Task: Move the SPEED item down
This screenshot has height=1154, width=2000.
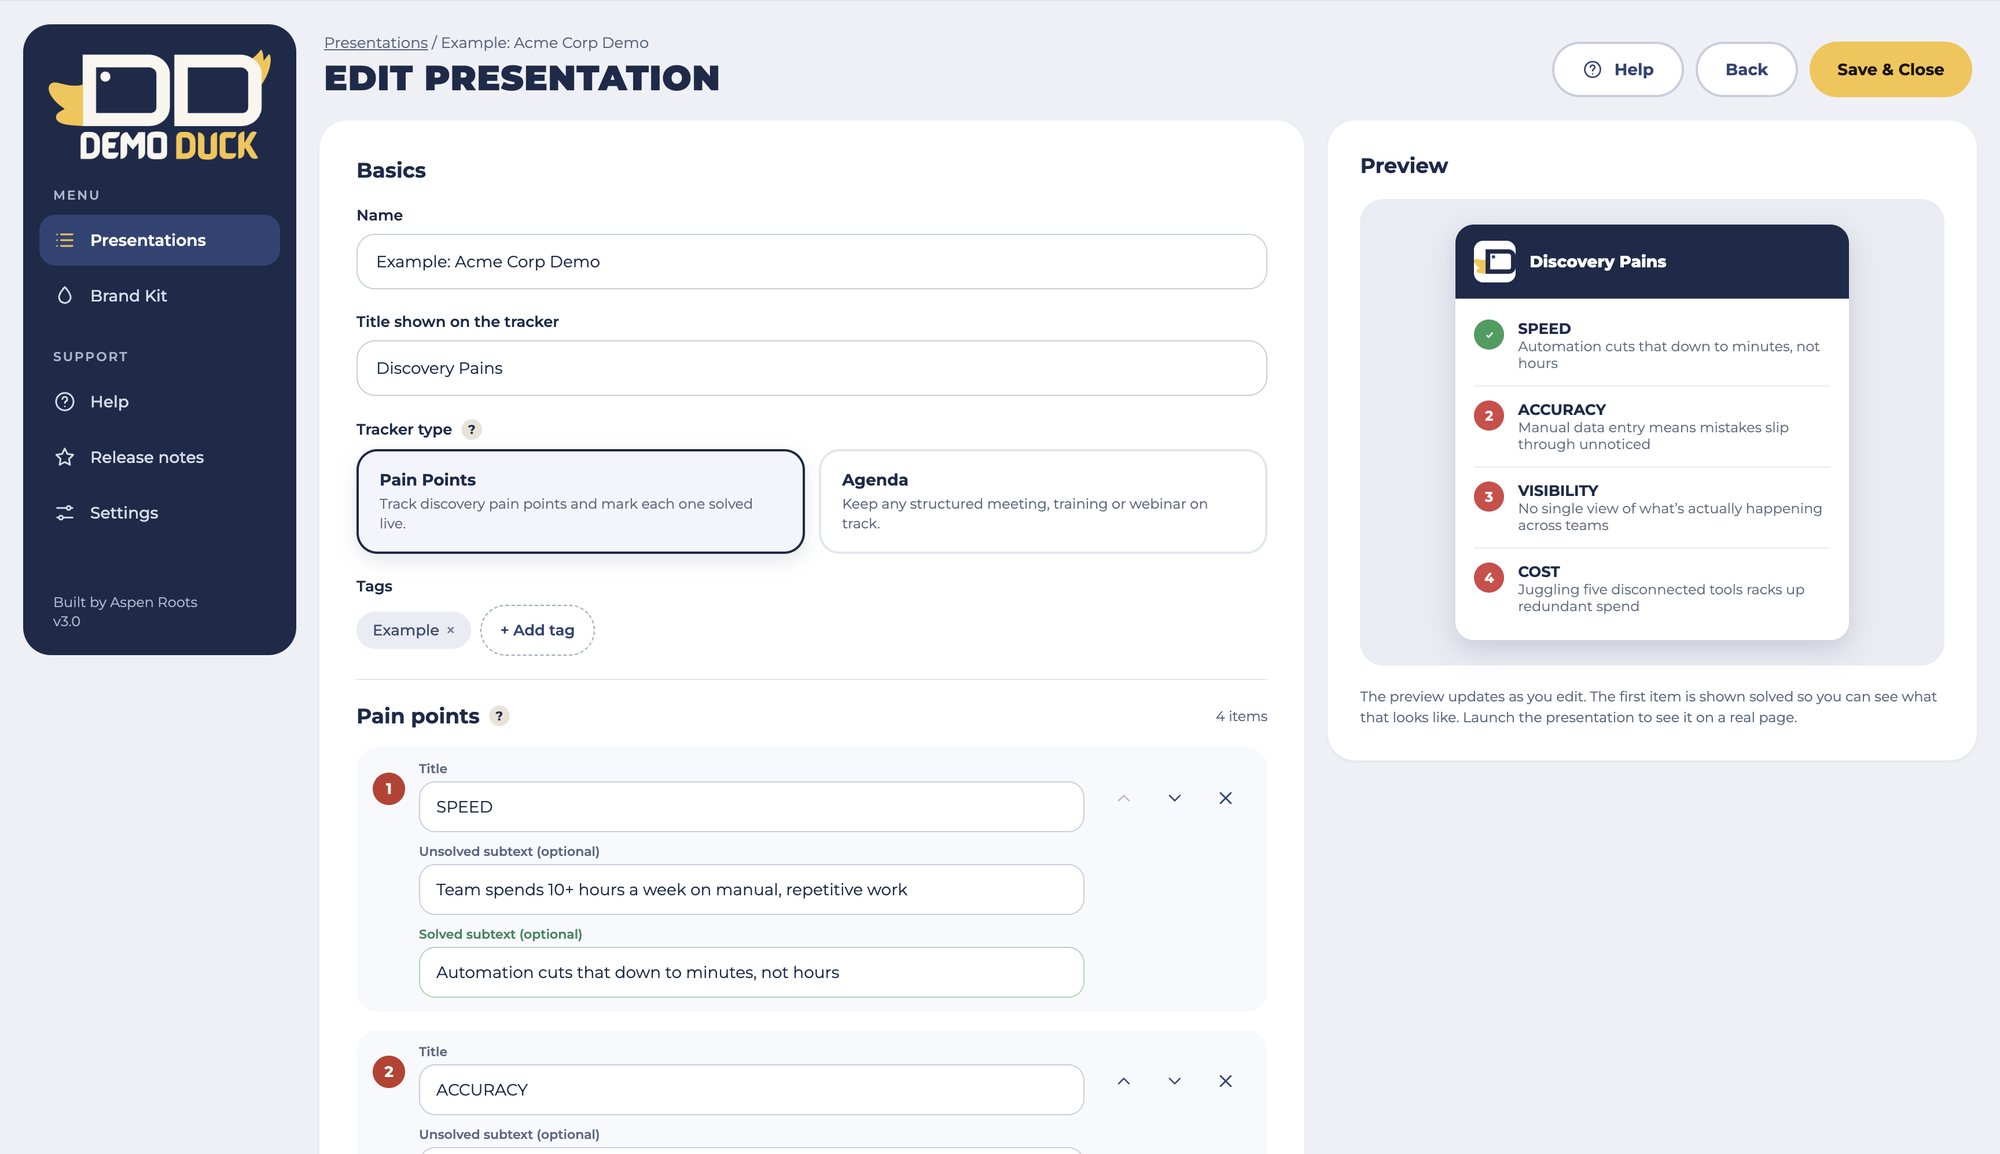Action: point(1175,798)
